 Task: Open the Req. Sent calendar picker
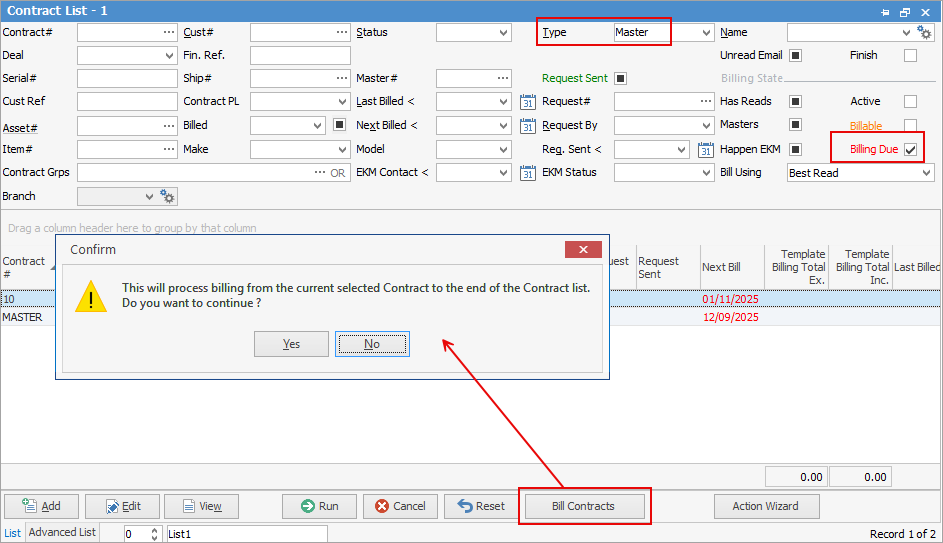(x=705, y=149)
